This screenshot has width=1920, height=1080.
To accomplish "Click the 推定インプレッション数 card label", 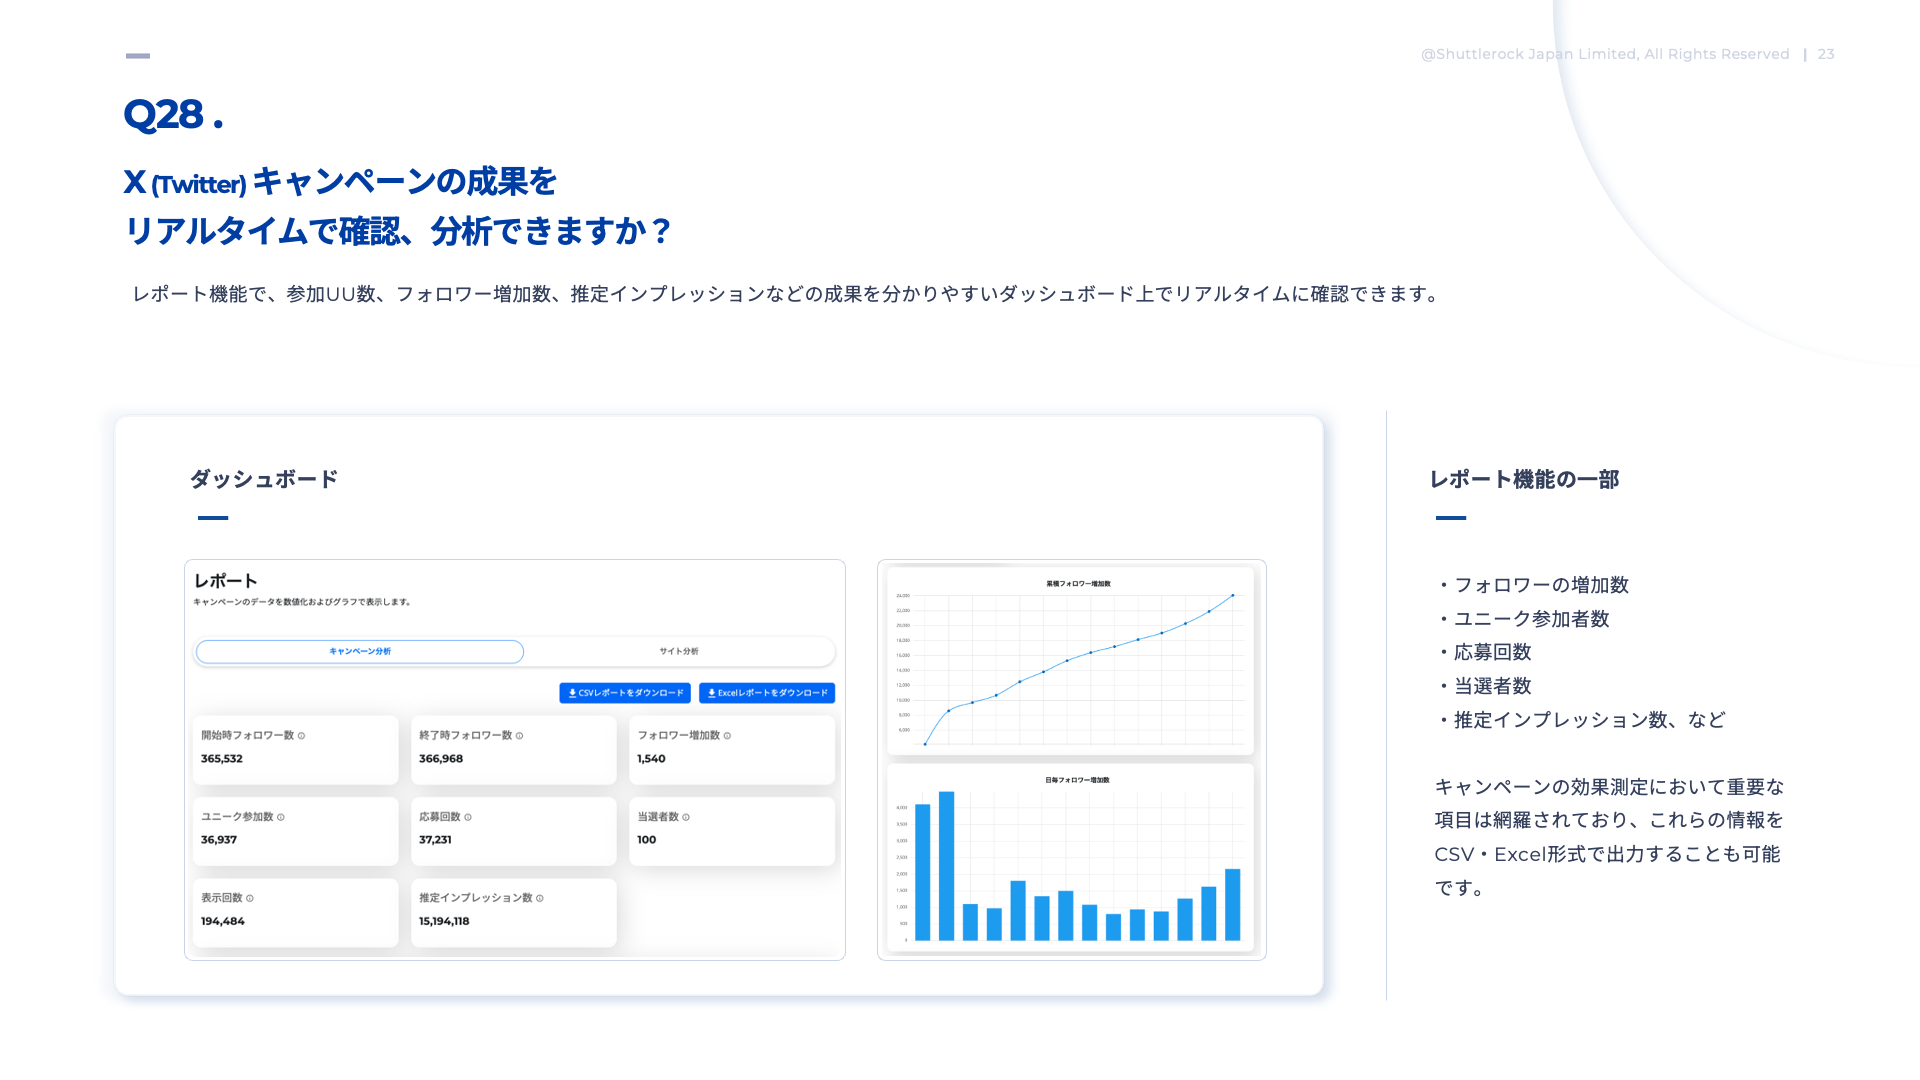I will point(476,899).
